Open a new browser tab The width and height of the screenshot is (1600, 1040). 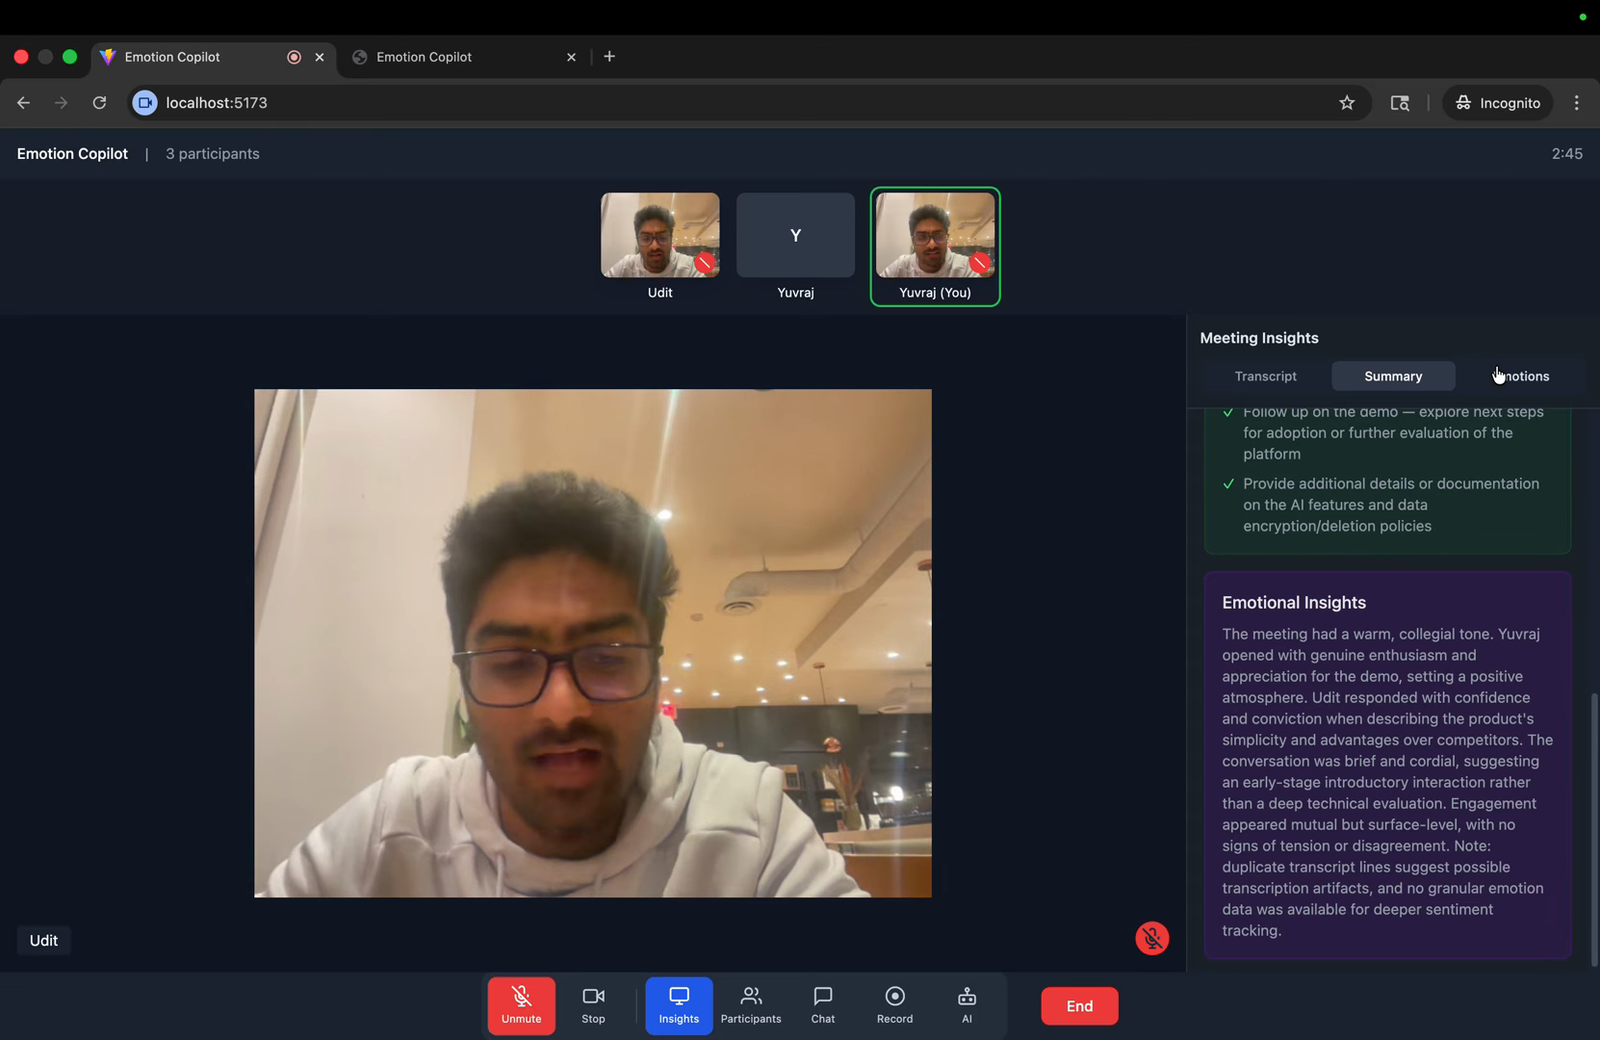click(609, 57)
